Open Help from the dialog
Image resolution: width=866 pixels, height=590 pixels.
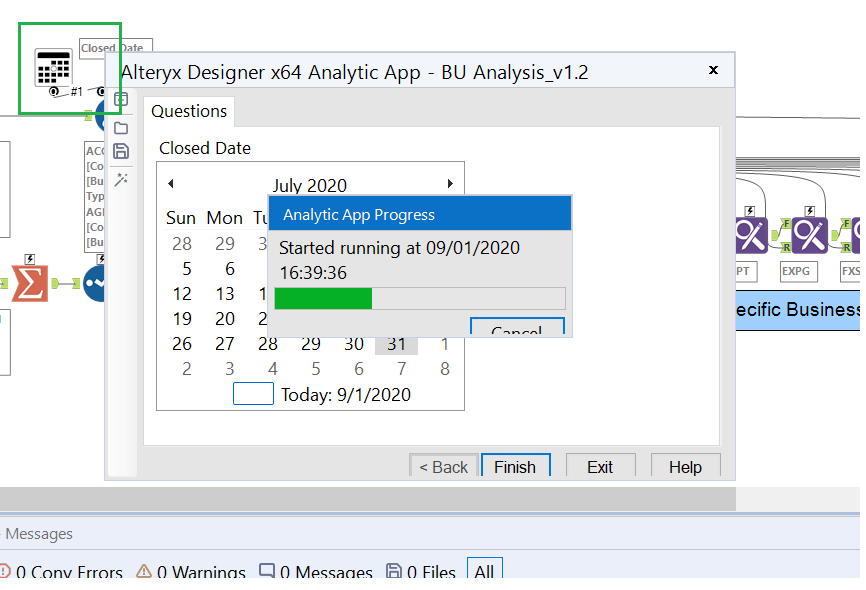point(685,466)
